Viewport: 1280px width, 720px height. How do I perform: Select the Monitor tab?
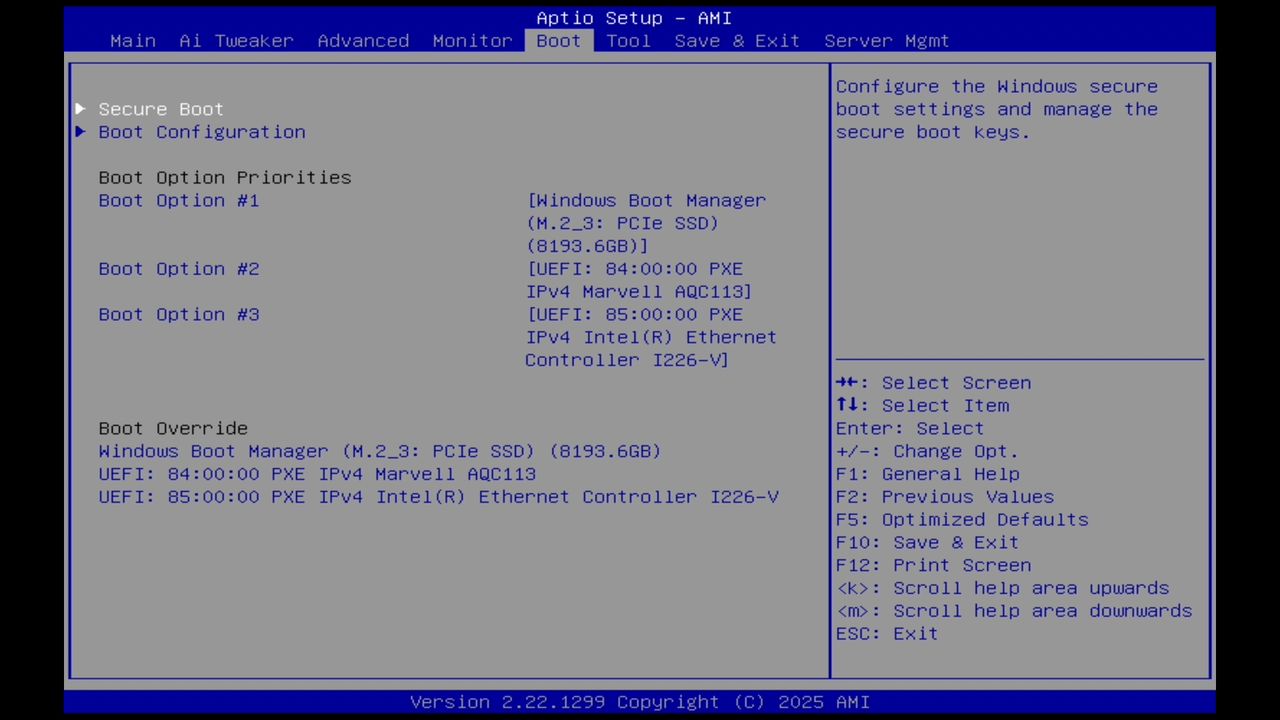coord(471,40)
